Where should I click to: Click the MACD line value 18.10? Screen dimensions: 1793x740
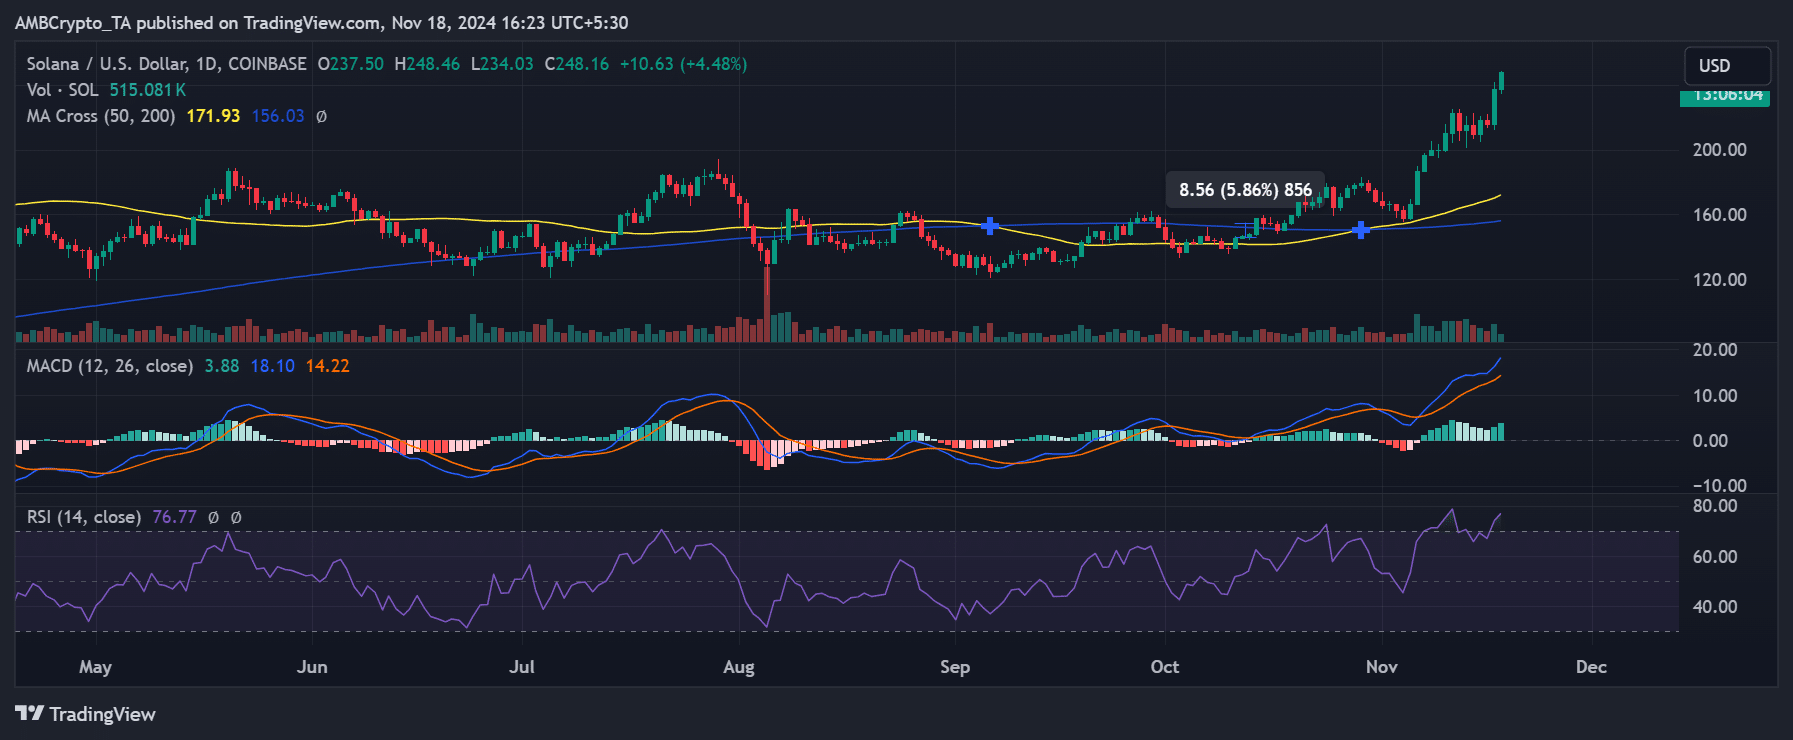(273, 366)
